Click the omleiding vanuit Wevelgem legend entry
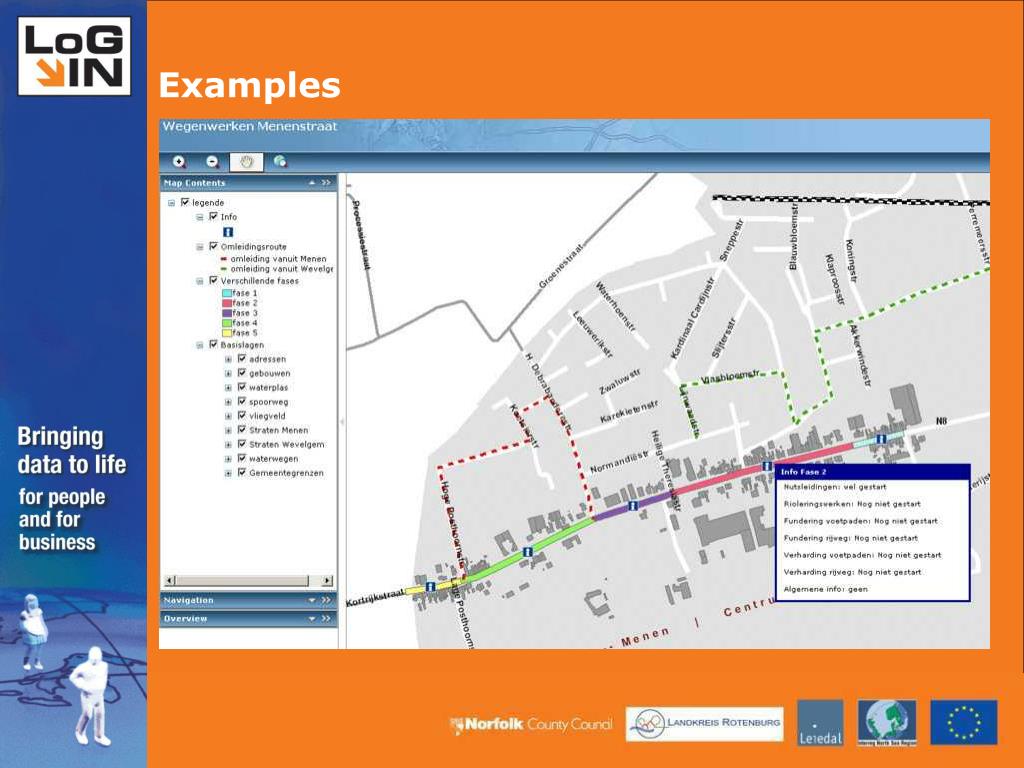 point(281,268)
